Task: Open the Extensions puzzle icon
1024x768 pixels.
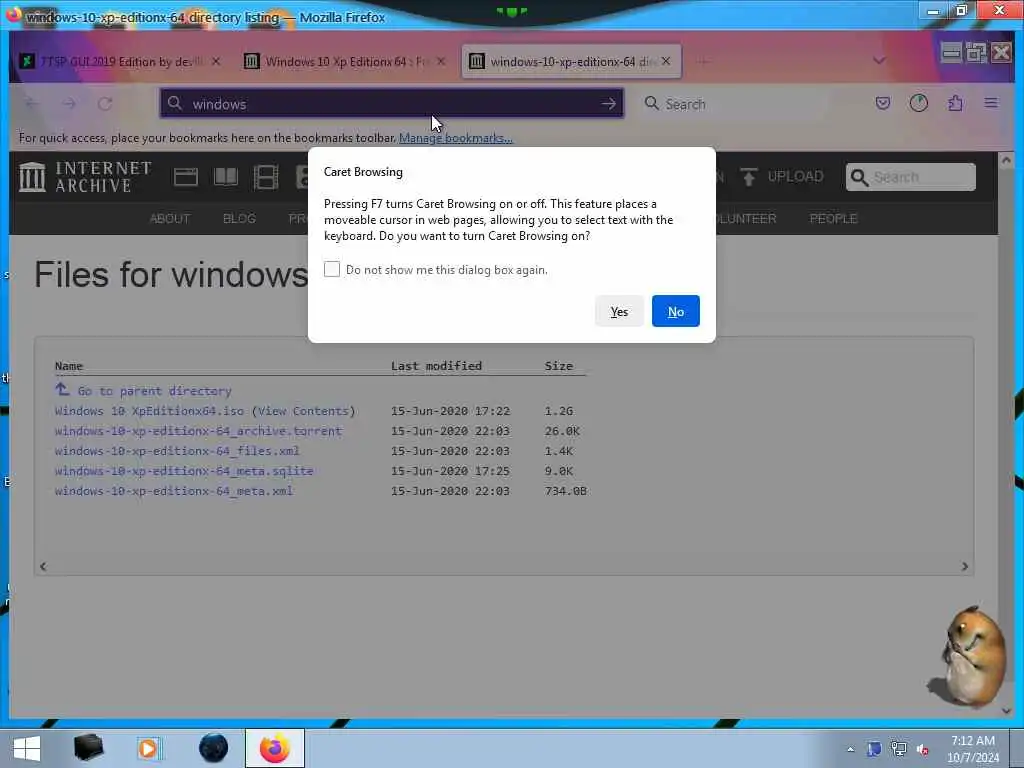Action: (x=955, y=103)
